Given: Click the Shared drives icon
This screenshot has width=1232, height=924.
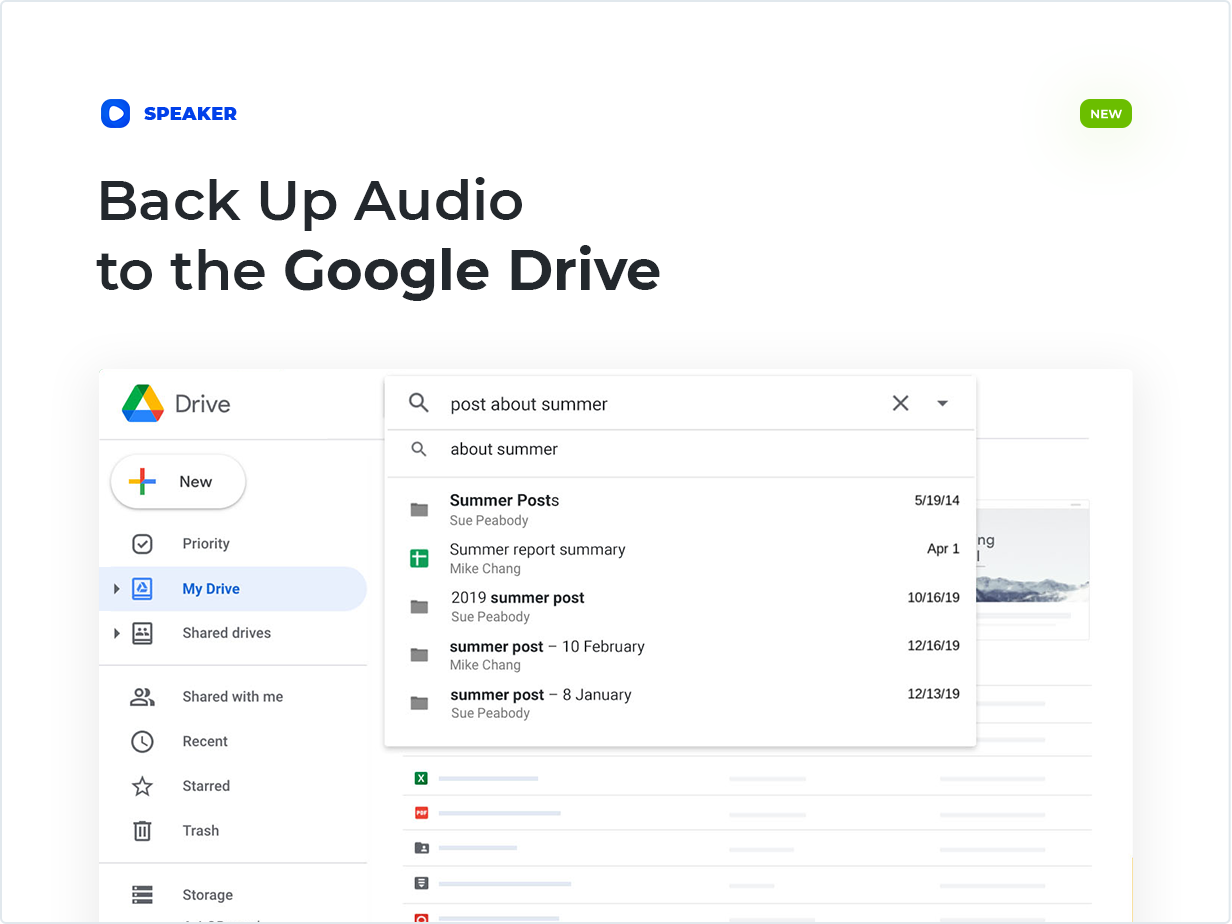Looking at the screenshot, I should pyautogui.click(x=142, y=633).
